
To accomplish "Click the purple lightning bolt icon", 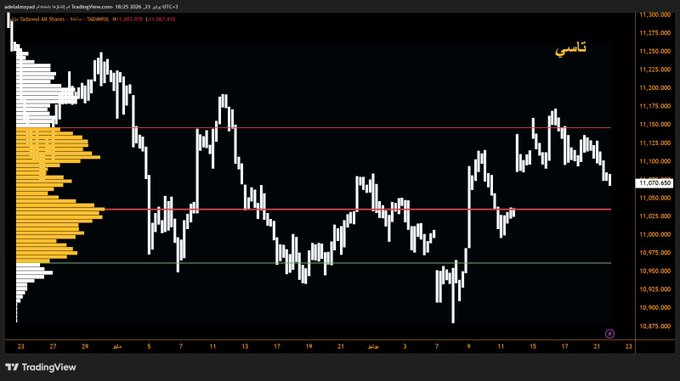I will [609, 333].
